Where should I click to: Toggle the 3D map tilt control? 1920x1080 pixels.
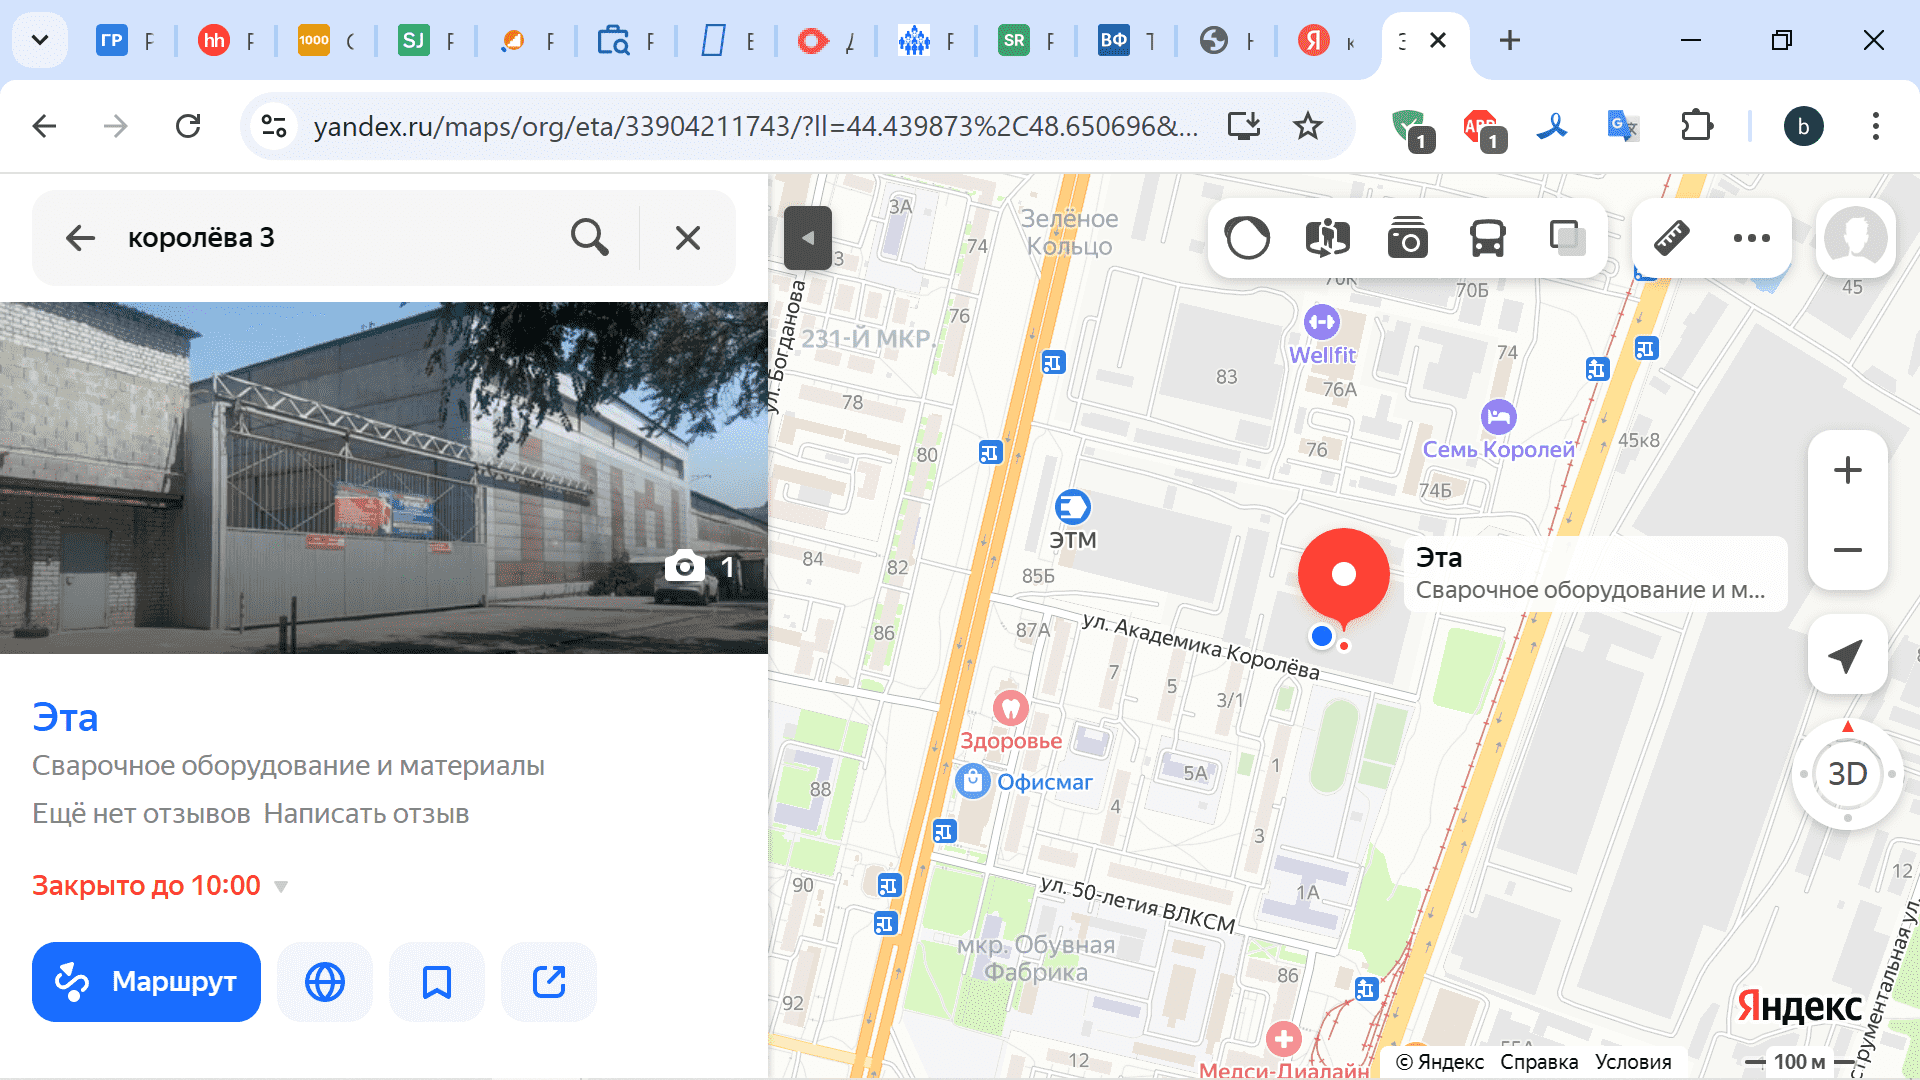tap(1847, 773)
